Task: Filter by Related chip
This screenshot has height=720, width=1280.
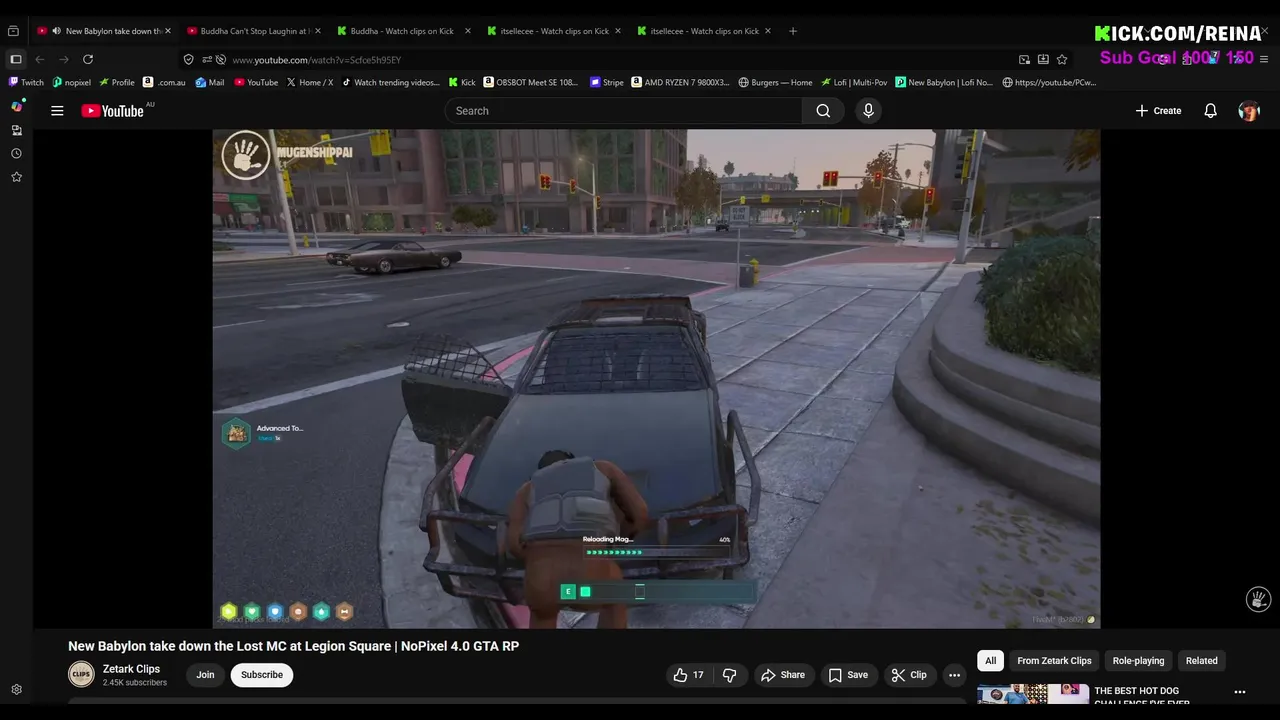Action: [x=1201, y=661]
